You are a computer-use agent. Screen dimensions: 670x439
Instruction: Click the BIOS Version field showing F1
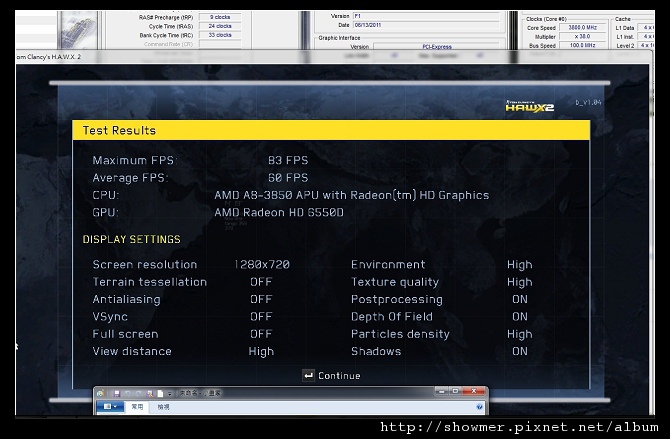click(426, 16)
